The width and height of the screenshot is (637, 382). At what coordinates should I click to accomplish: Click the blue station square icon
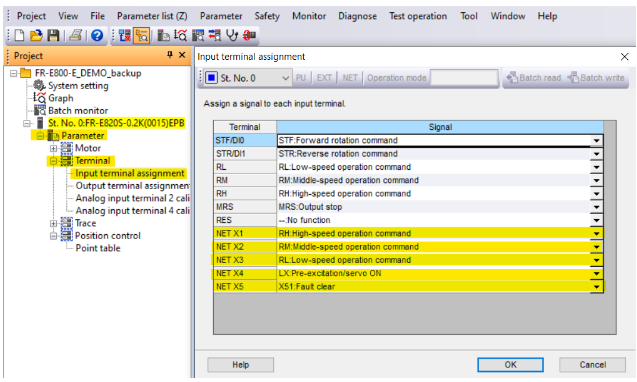[x=211, y=78]
